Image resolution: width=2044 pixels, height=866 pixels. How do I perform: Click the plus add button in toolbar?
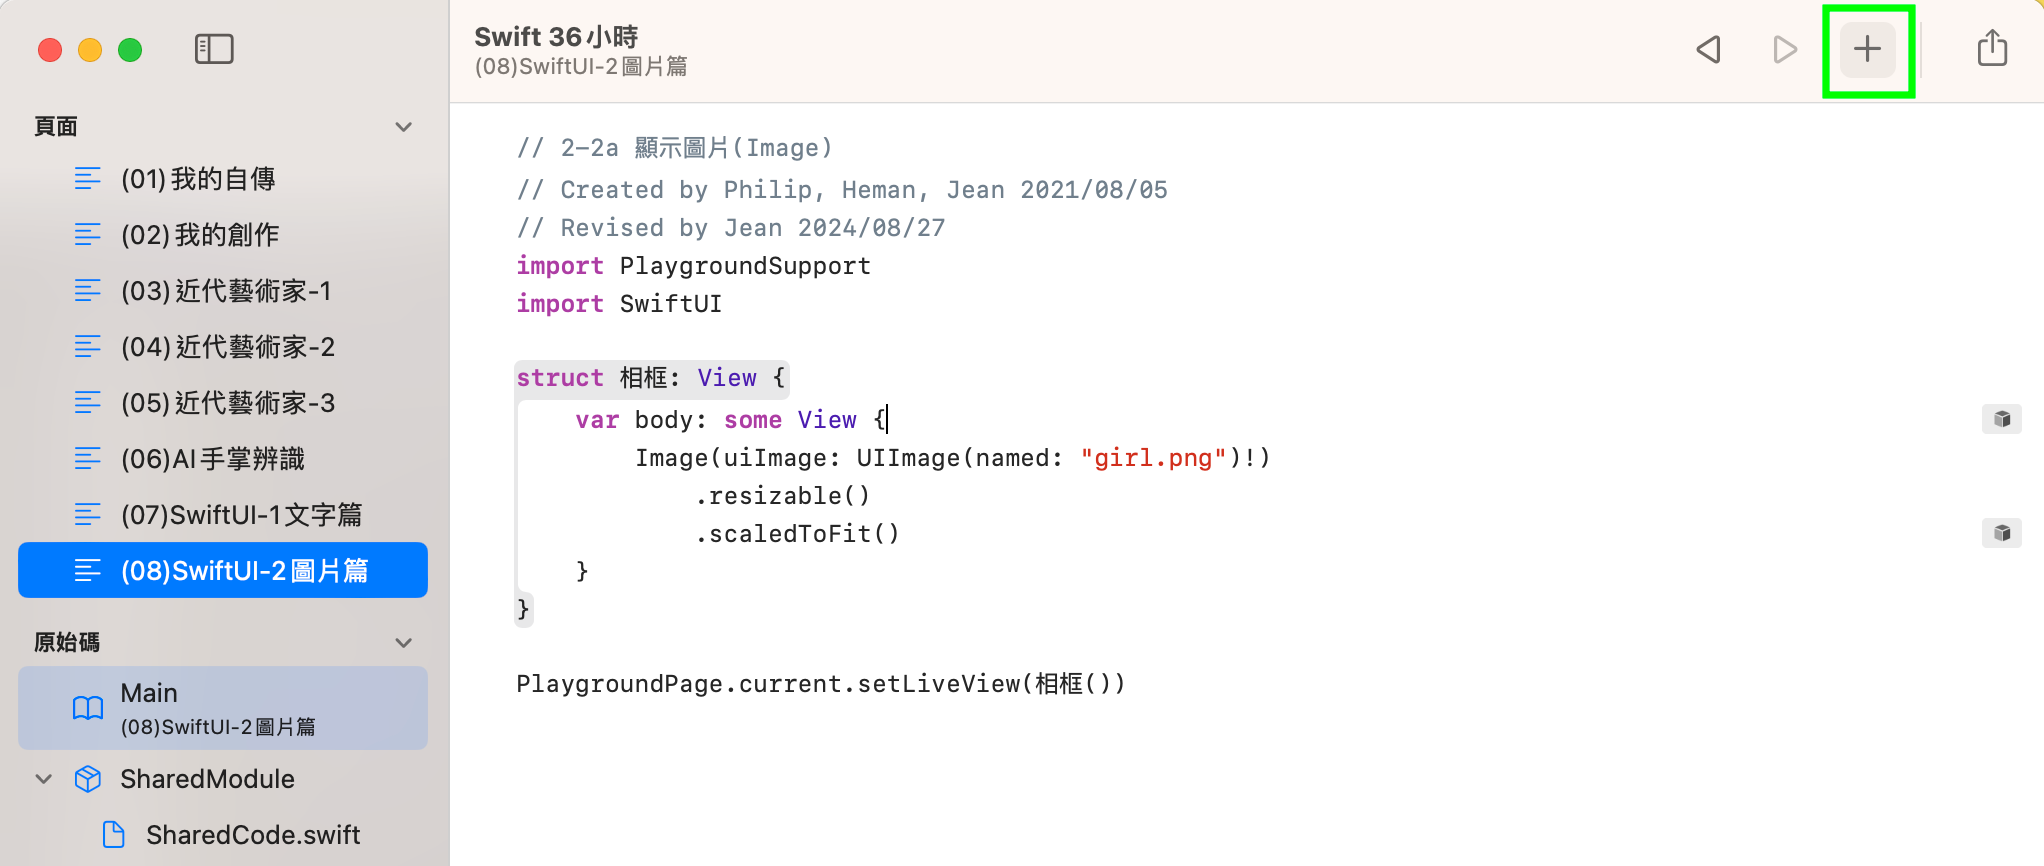1867,49
